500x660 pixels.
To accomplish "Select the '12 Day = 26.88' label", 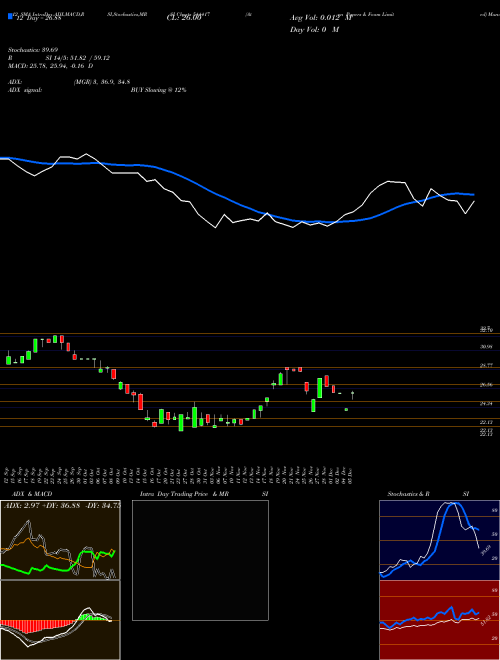I will pos(38,18).
